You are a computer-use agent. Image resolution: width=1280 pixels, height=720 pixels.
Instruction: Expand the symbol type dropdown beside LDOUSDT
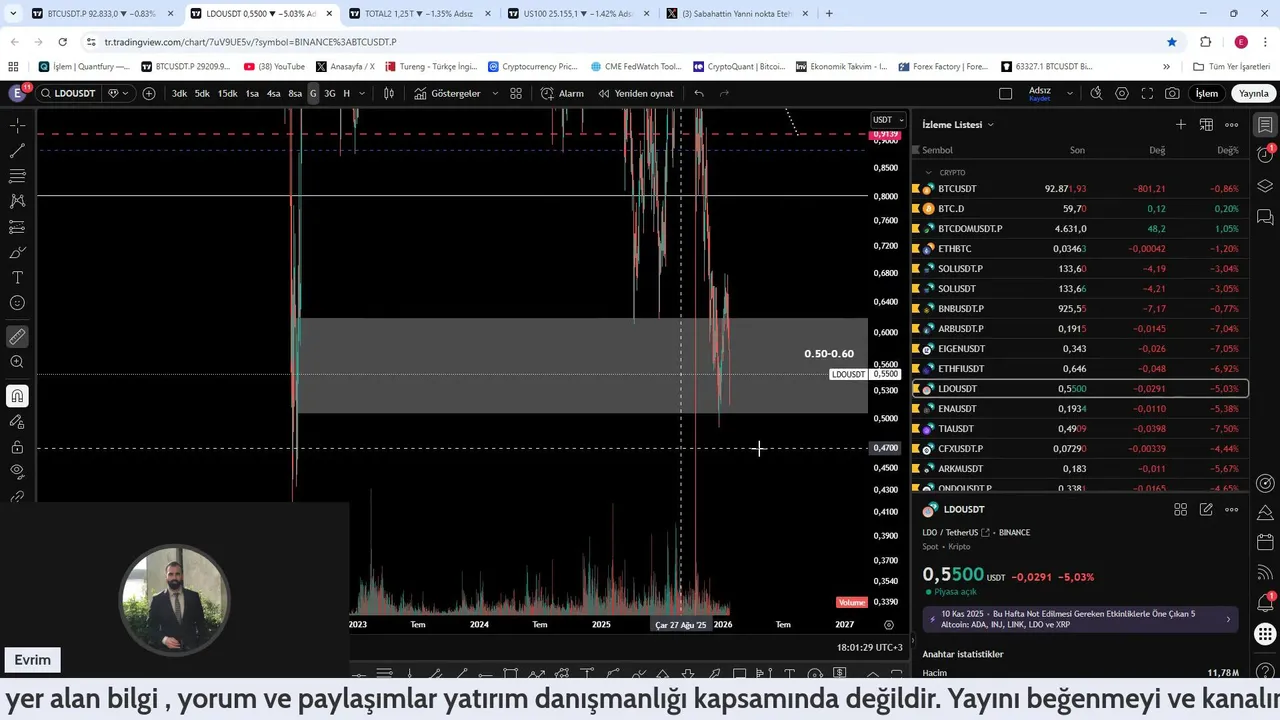(117, 93)
